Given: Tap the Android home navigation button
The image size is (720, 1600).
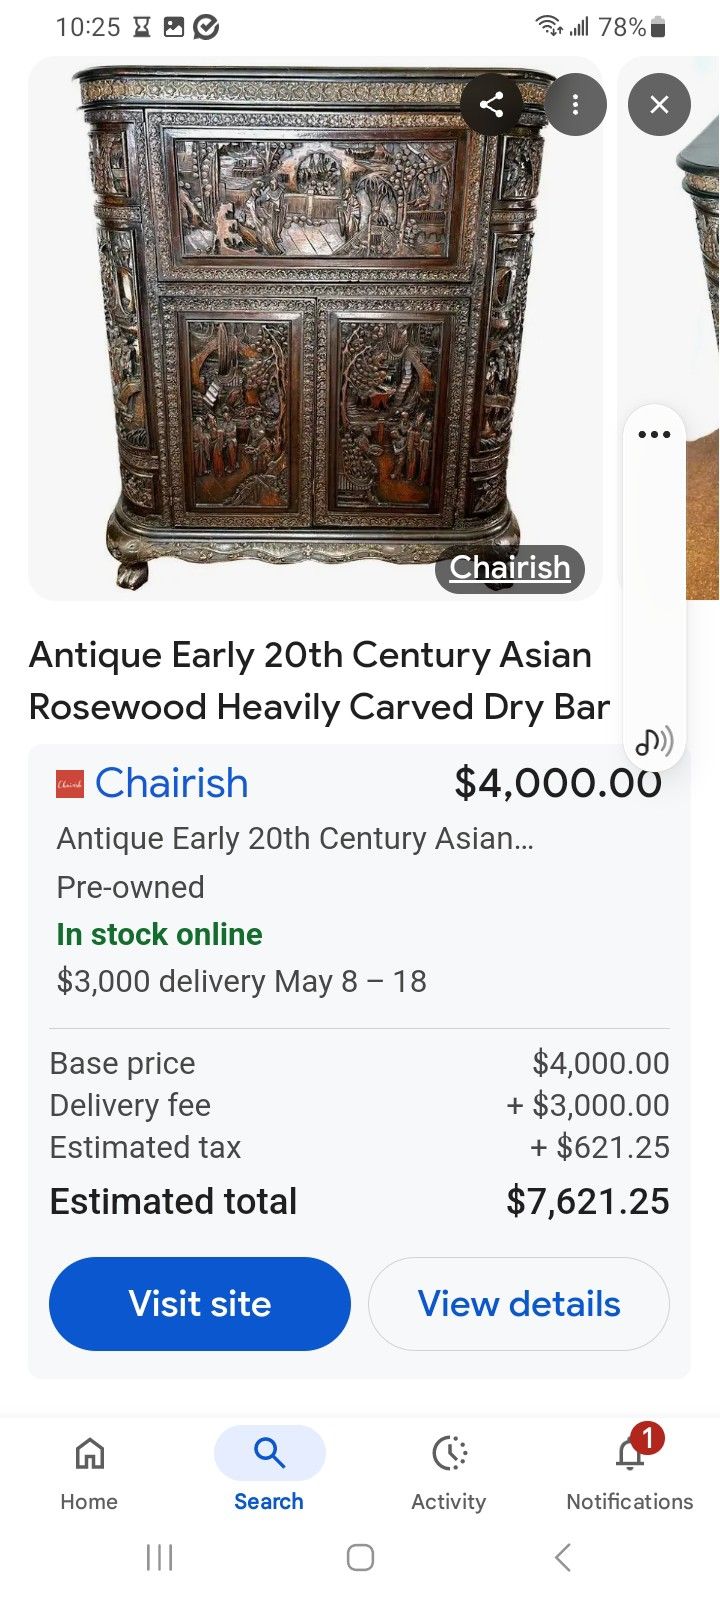Looking at the screenshot, I should (360, 1557).
